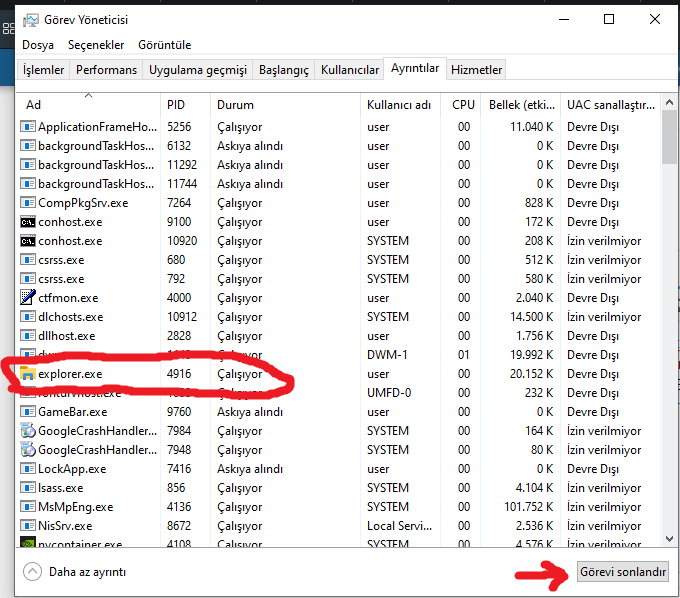This screenshot has width=680, height=598.
Task: Click the NisSrv.exe process icon
Action: click(28, 526)
